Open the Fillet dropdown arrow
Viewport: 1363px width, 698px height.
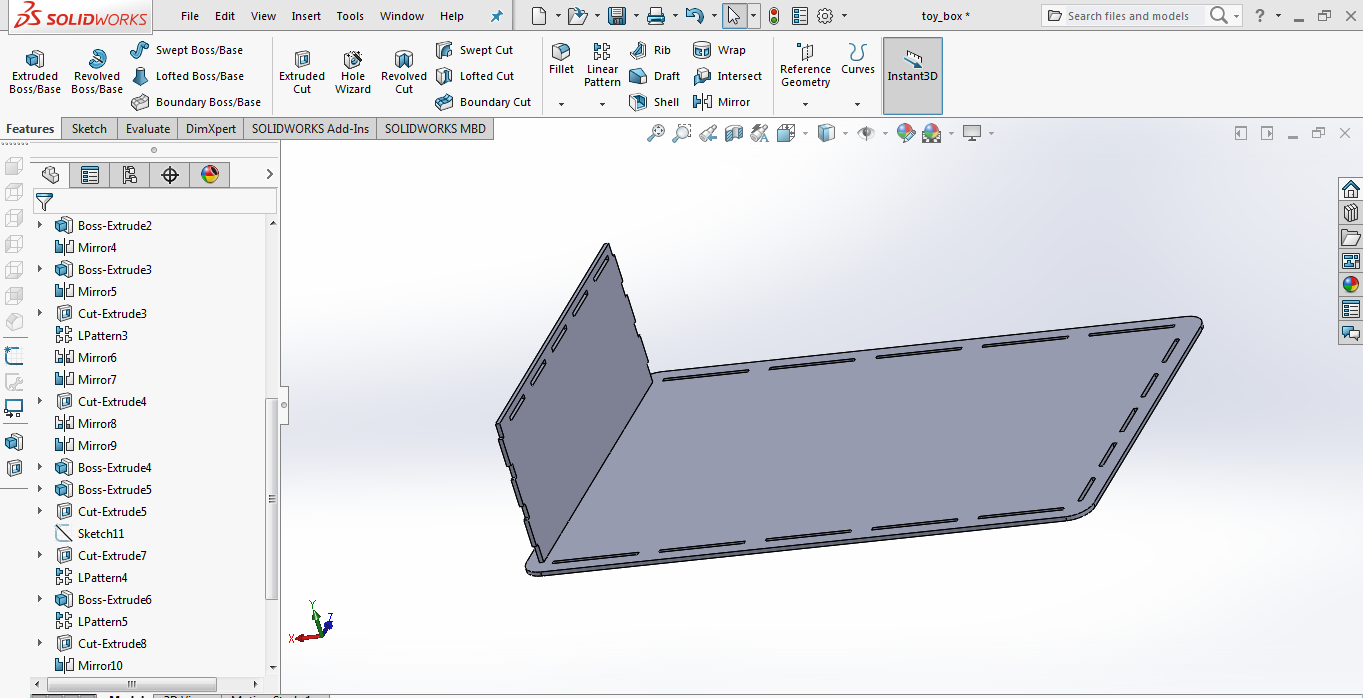[561, 104]
